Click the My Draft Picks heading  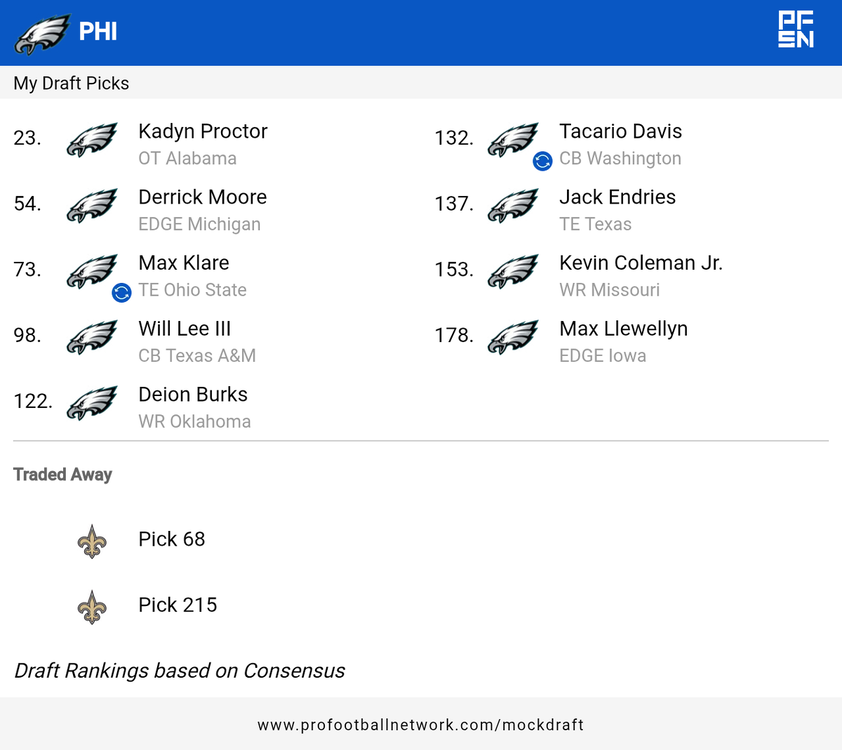coord(71,83)
